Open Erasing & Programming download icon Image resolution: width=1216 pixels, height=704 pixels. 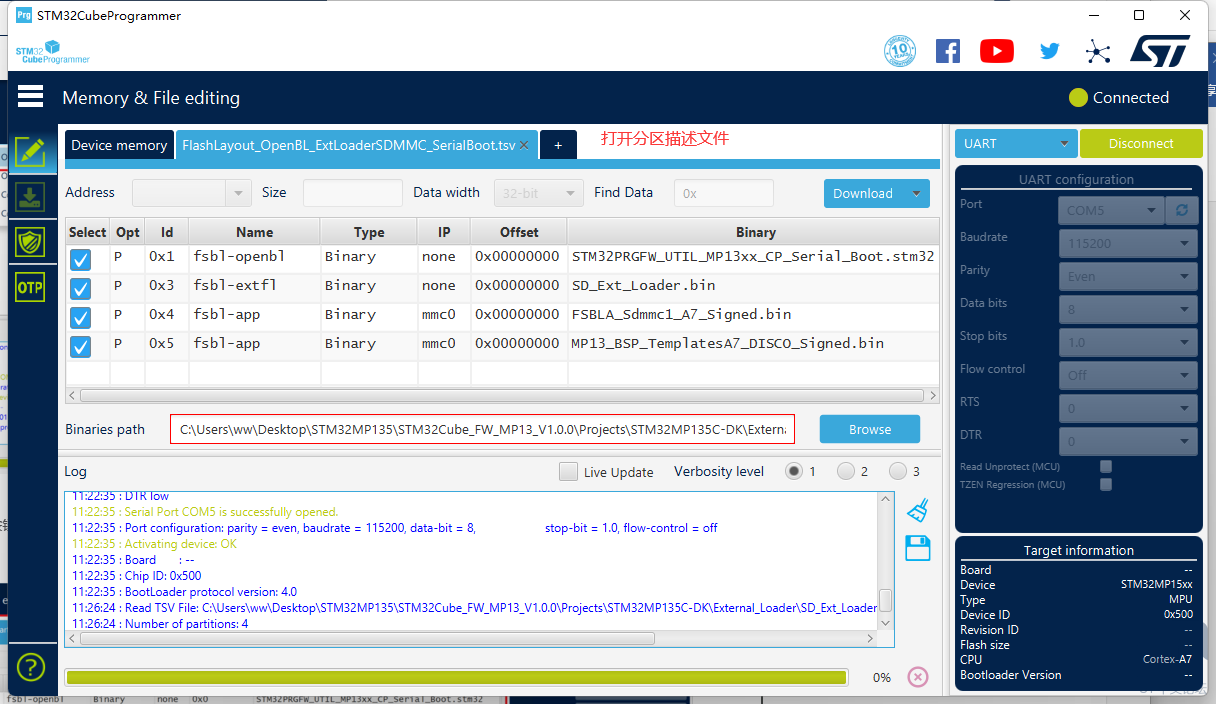coord(31,196)
